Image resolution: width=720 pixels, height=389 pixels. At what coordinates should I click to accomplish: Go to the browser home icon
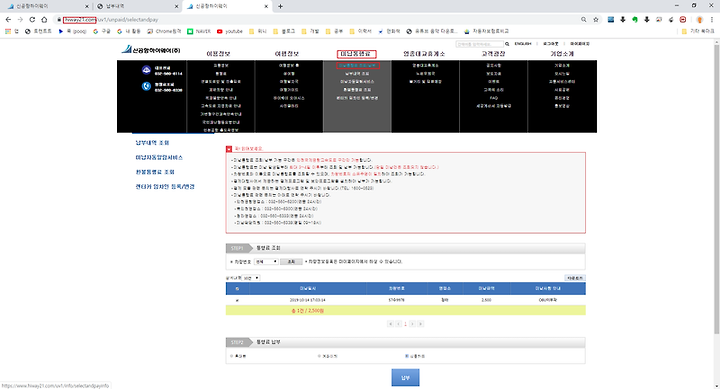click(x=44, y=20)
